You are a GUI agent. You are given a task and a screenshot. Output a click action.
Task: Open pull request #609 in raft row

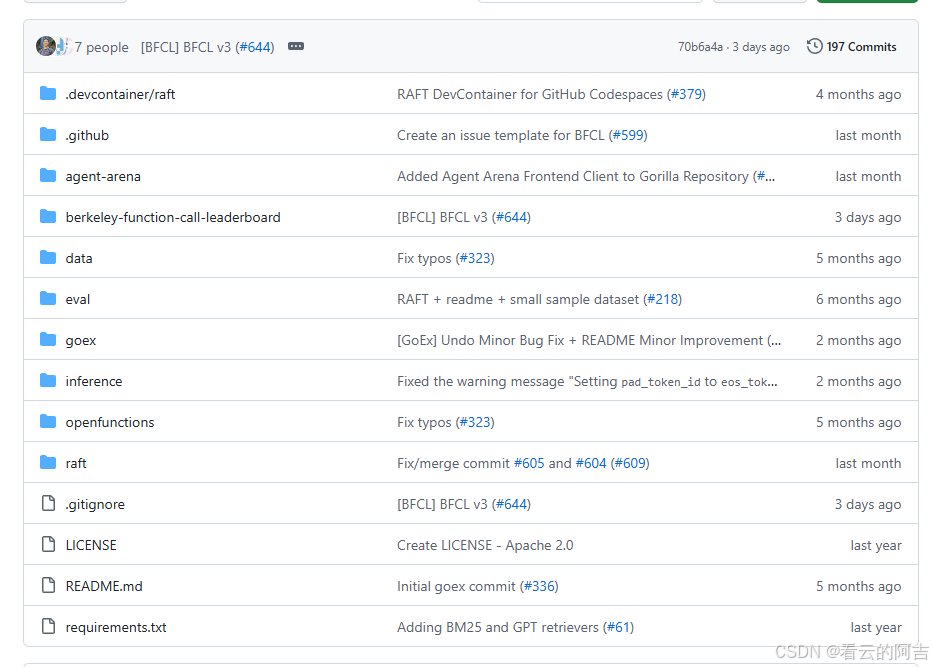coord(629,463)
